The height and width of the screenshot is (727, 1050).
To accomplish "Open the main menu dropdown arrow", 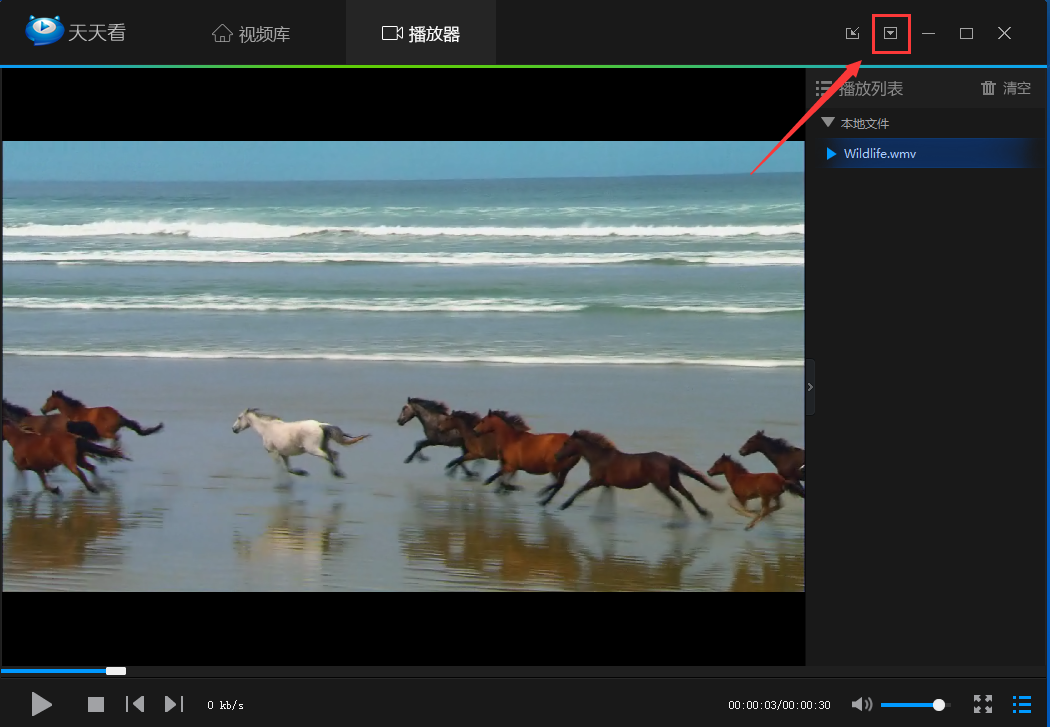I will coord(890,33).
